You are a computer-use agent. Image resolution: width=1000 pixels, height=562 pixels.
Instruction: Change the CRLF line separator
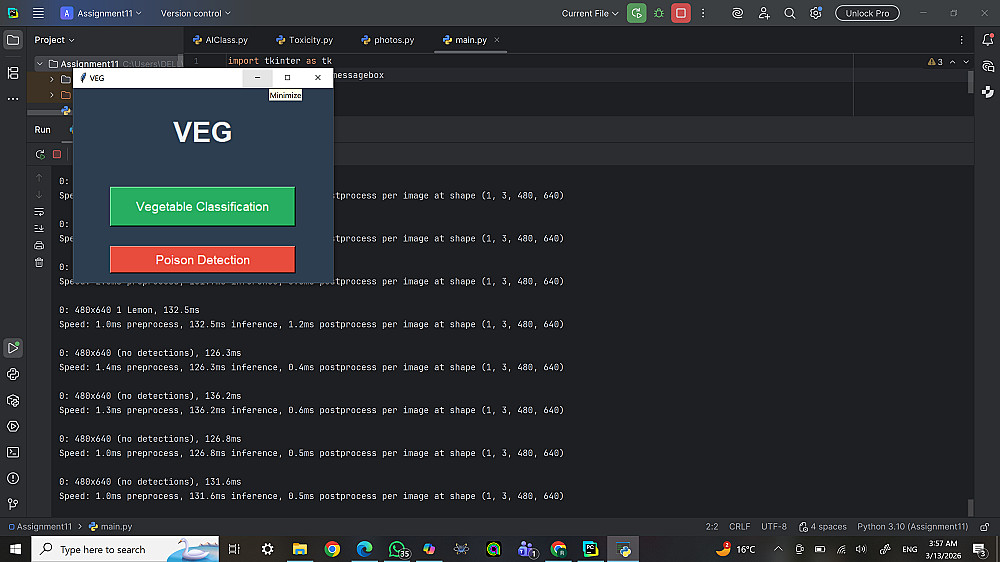[739, 527]
